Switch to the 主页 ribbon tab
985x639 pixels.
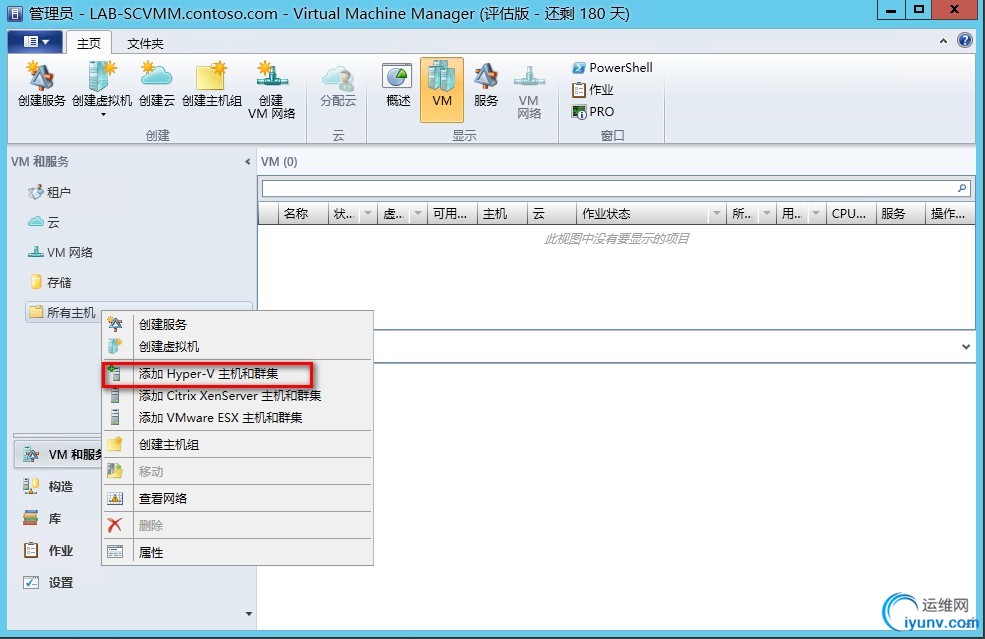tap(89, 43)
